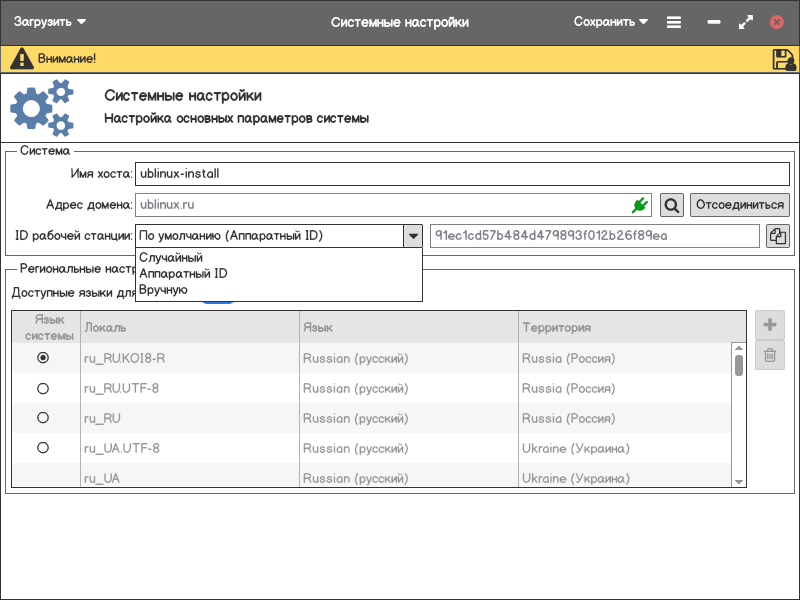Choose ru_UA.UTF-8 as system language

pos(43,448)
